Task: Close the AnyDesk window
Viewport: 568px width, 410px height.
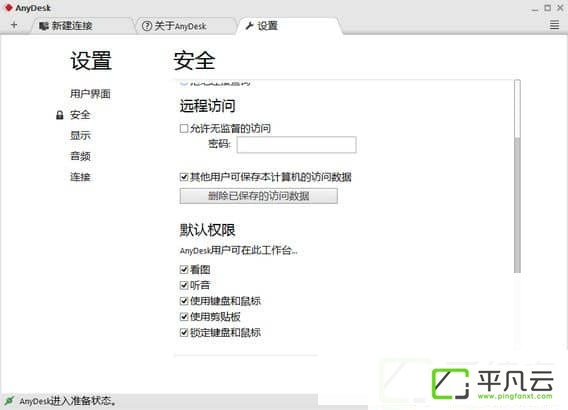Action: [560, 8]
